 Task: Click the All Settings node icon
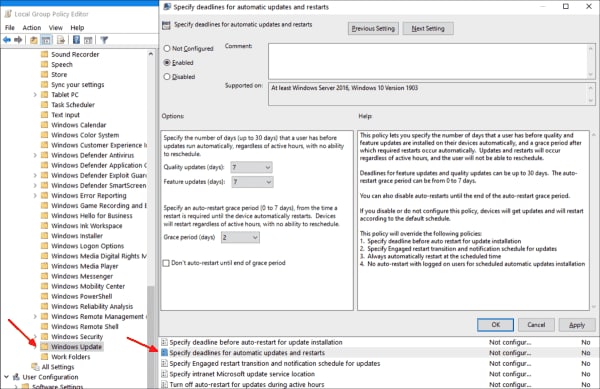pyautogui.click(x=35, y=367)
